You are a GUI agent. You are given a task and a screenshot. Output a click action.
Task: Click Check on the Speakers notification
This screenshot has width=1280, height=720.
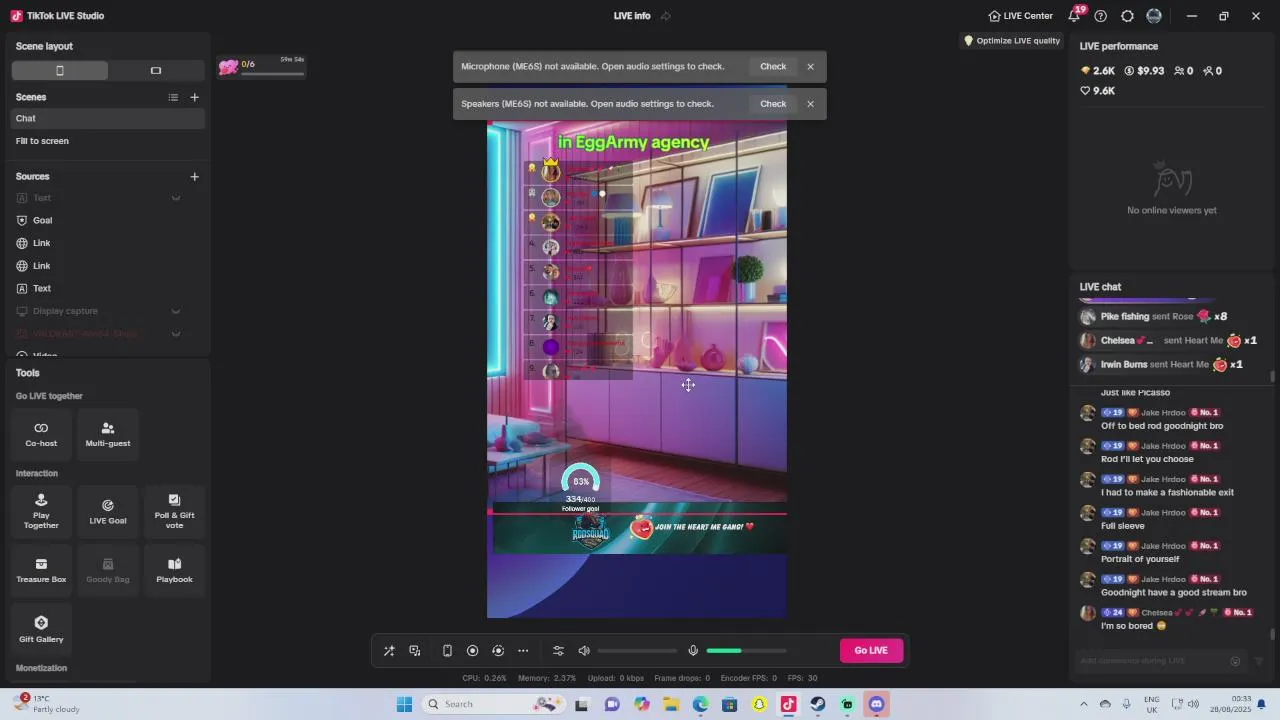point(773,104)
